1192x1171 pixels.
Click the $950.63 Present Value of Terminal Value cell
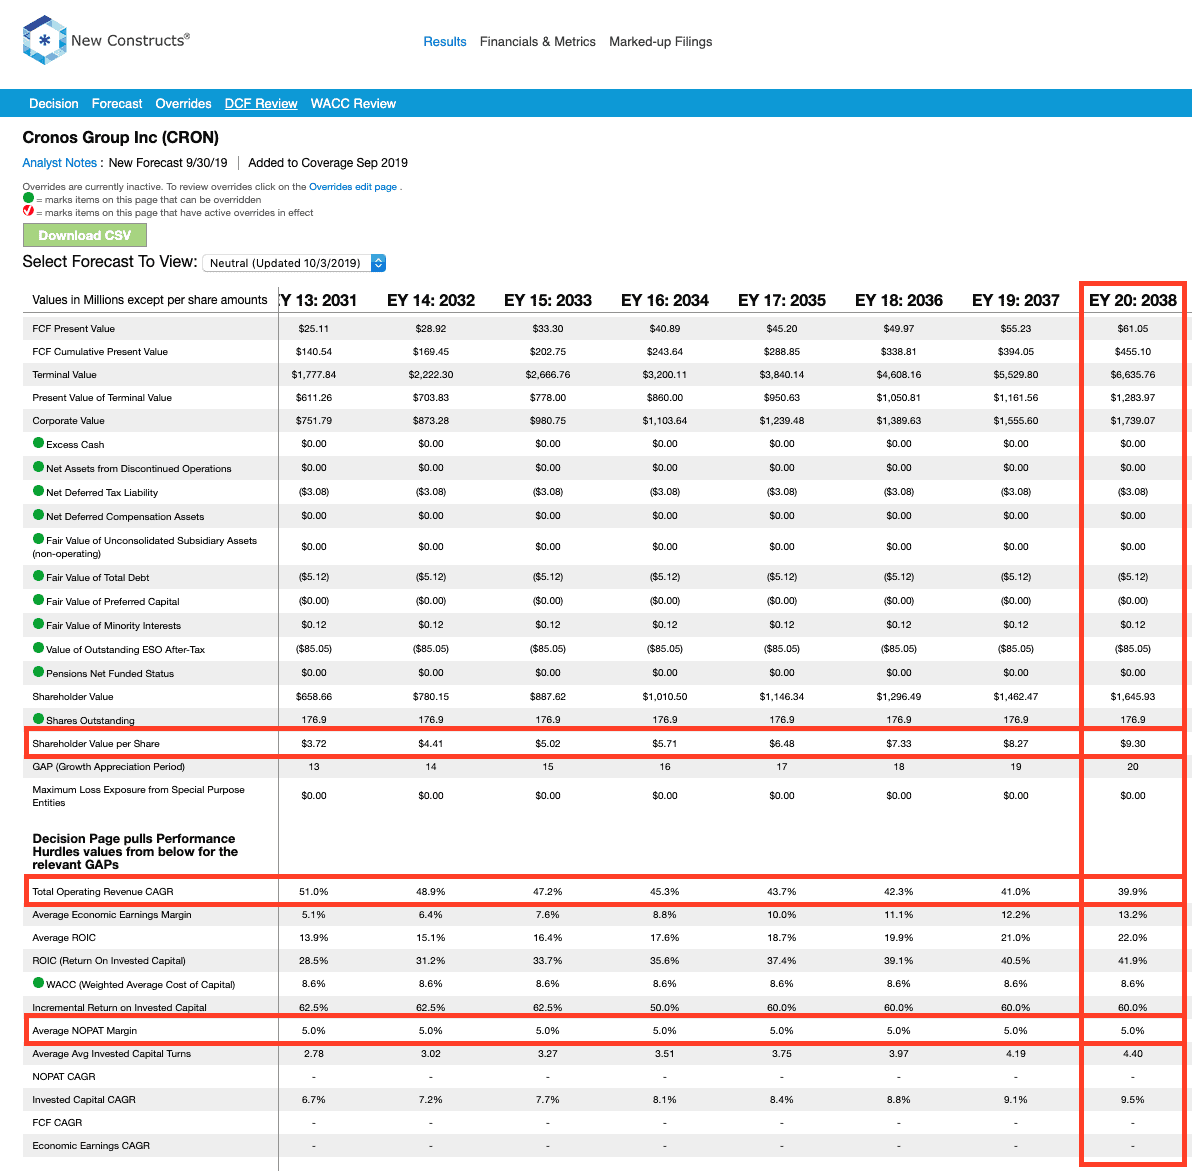pyautogui.click(x=781, y=398)
